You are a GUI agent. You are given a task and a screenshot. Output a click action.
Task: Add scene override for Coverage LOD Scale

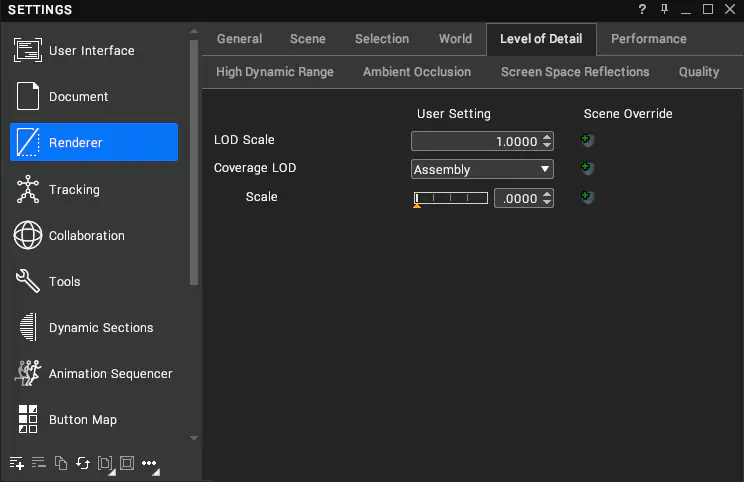pos(587,197)
